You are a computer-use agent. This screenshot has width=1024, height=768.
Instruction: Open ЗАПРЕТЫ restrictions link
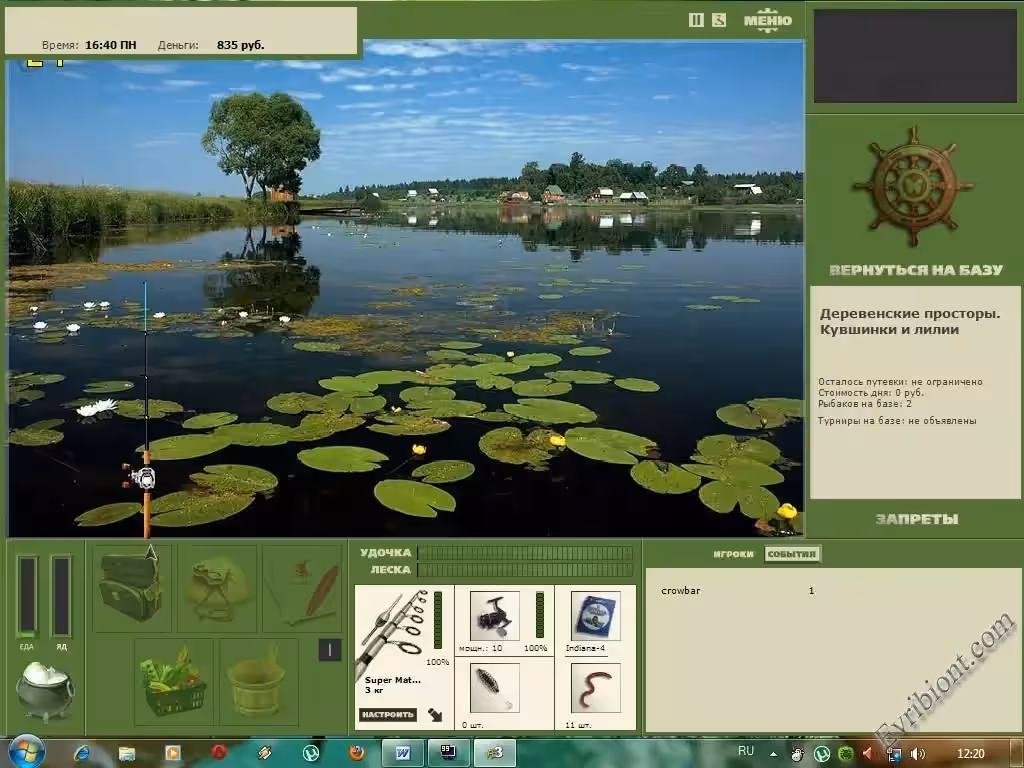pyautogui.click(x=916, y=519)
